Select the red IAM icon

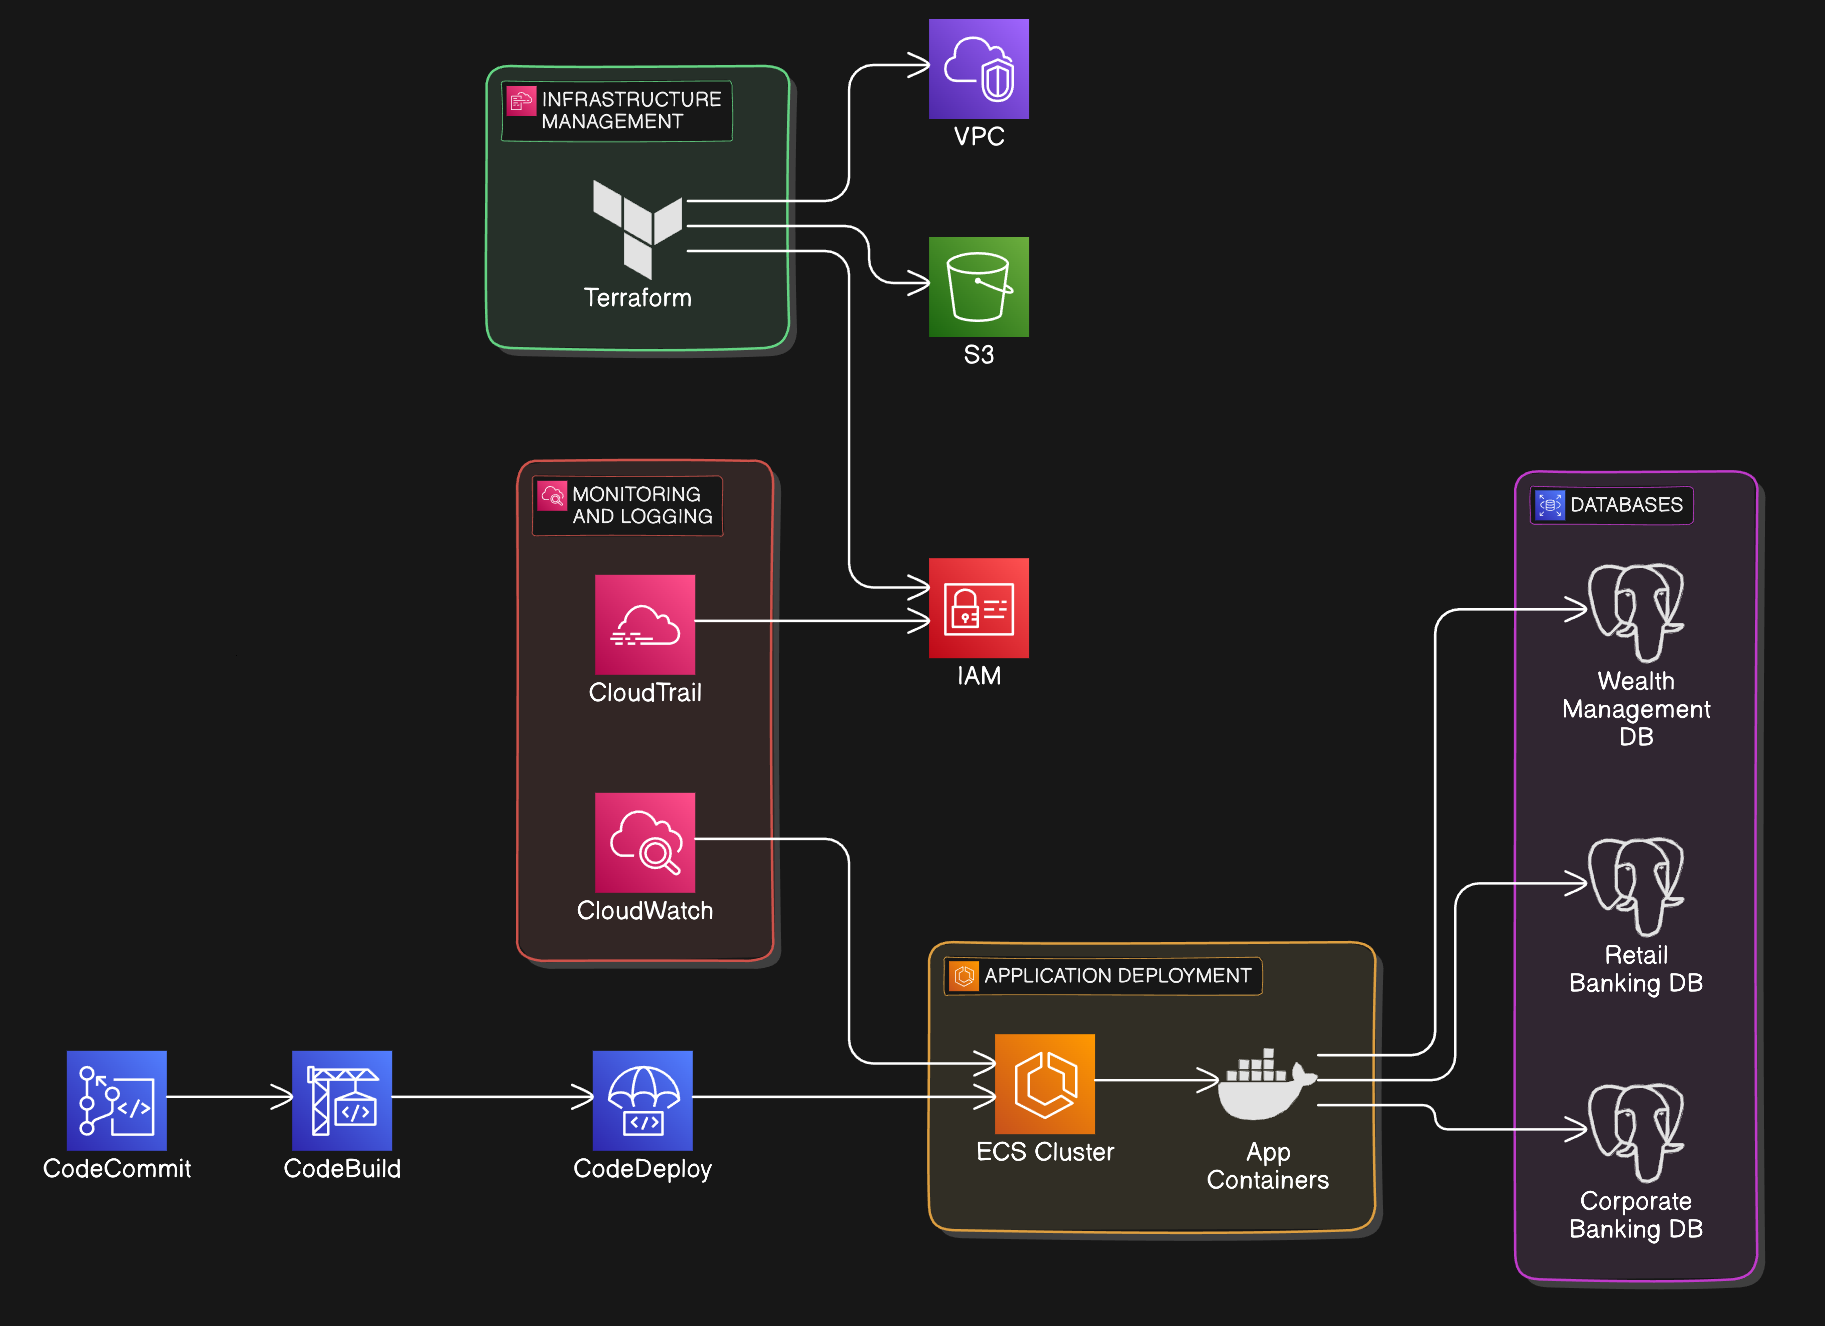click(x=979, y=608)
